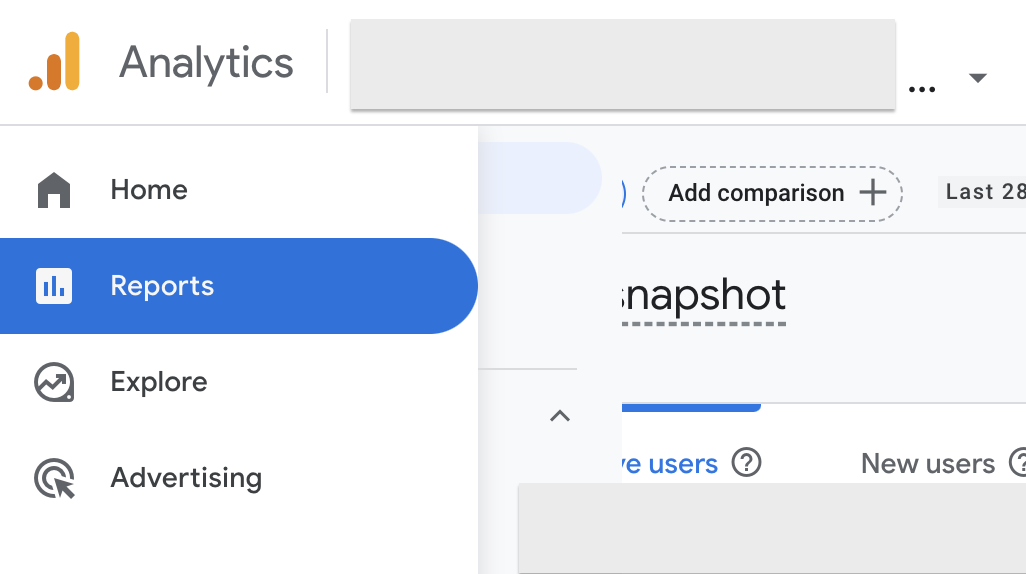Click the Add comparison button
Screen dimensions: 1026x574
coord(756,193)
